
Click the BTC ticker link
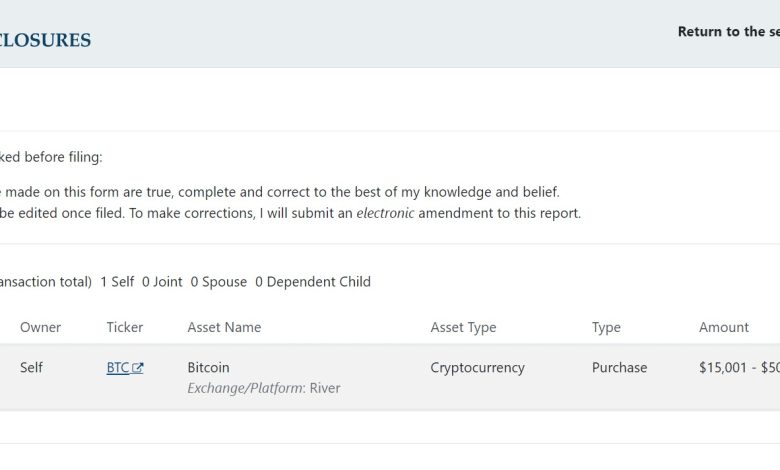click(118, 368)
